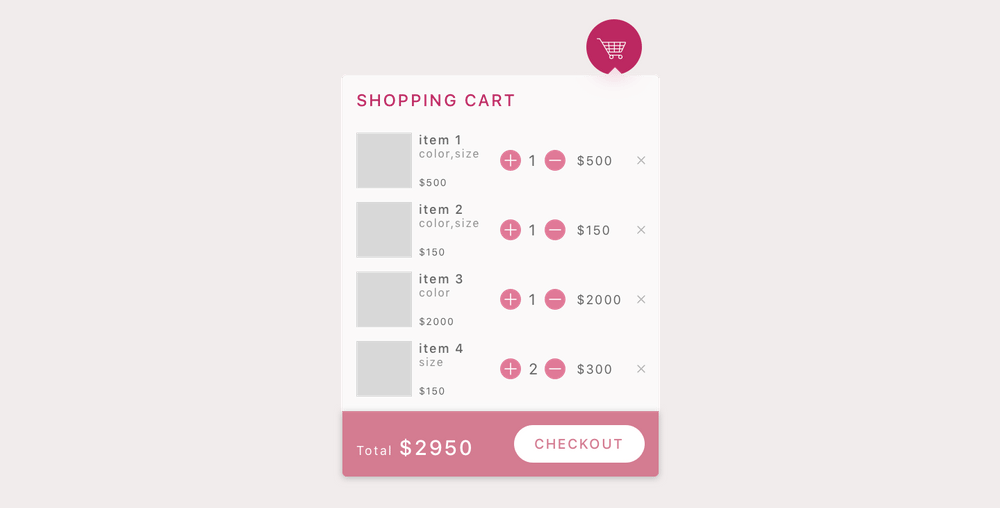Click item 3 thumbnail placeholder
The image size is (1000, 508).
(384, 300)
